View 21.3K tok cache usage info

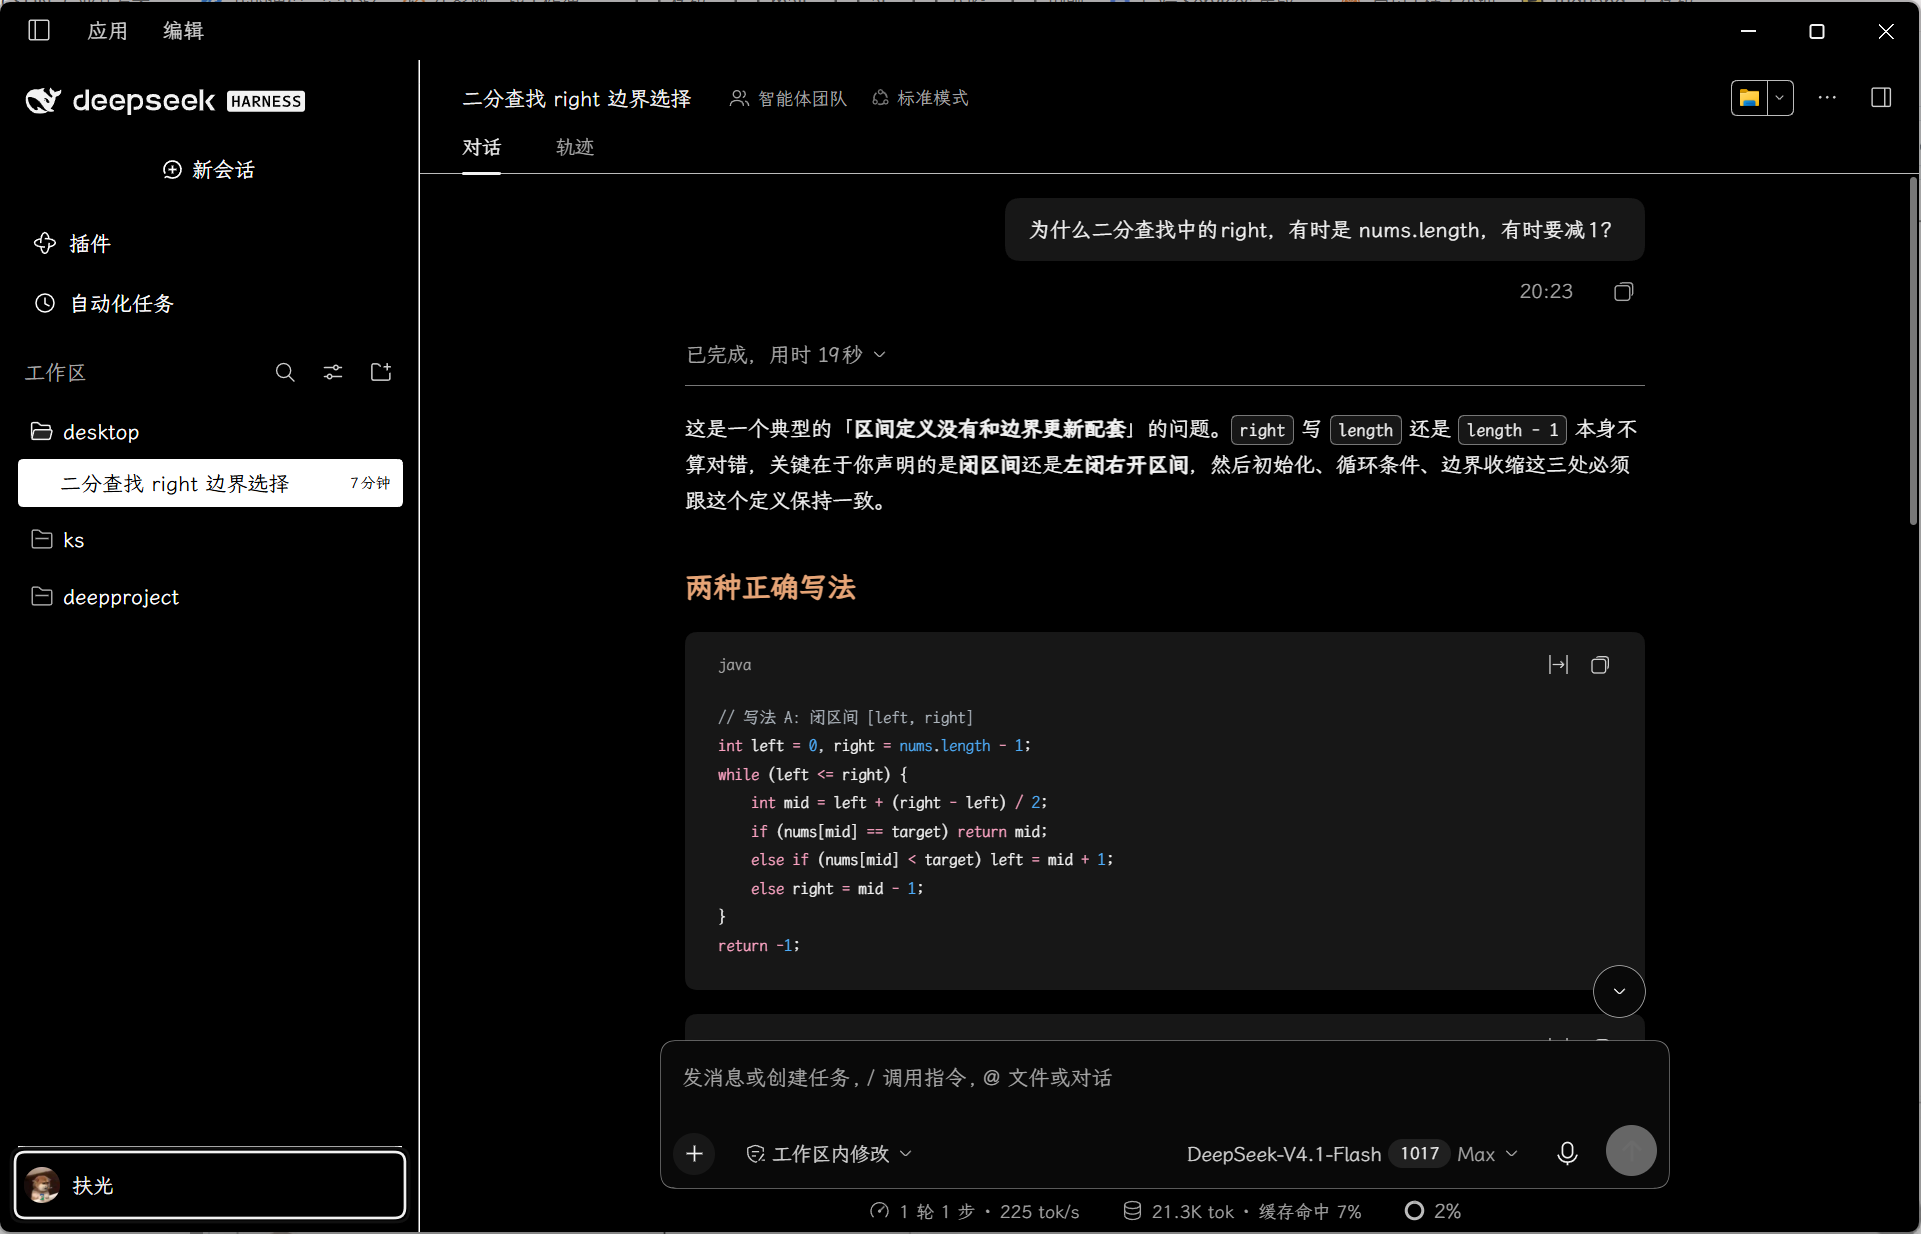tap(1242, 1212)
